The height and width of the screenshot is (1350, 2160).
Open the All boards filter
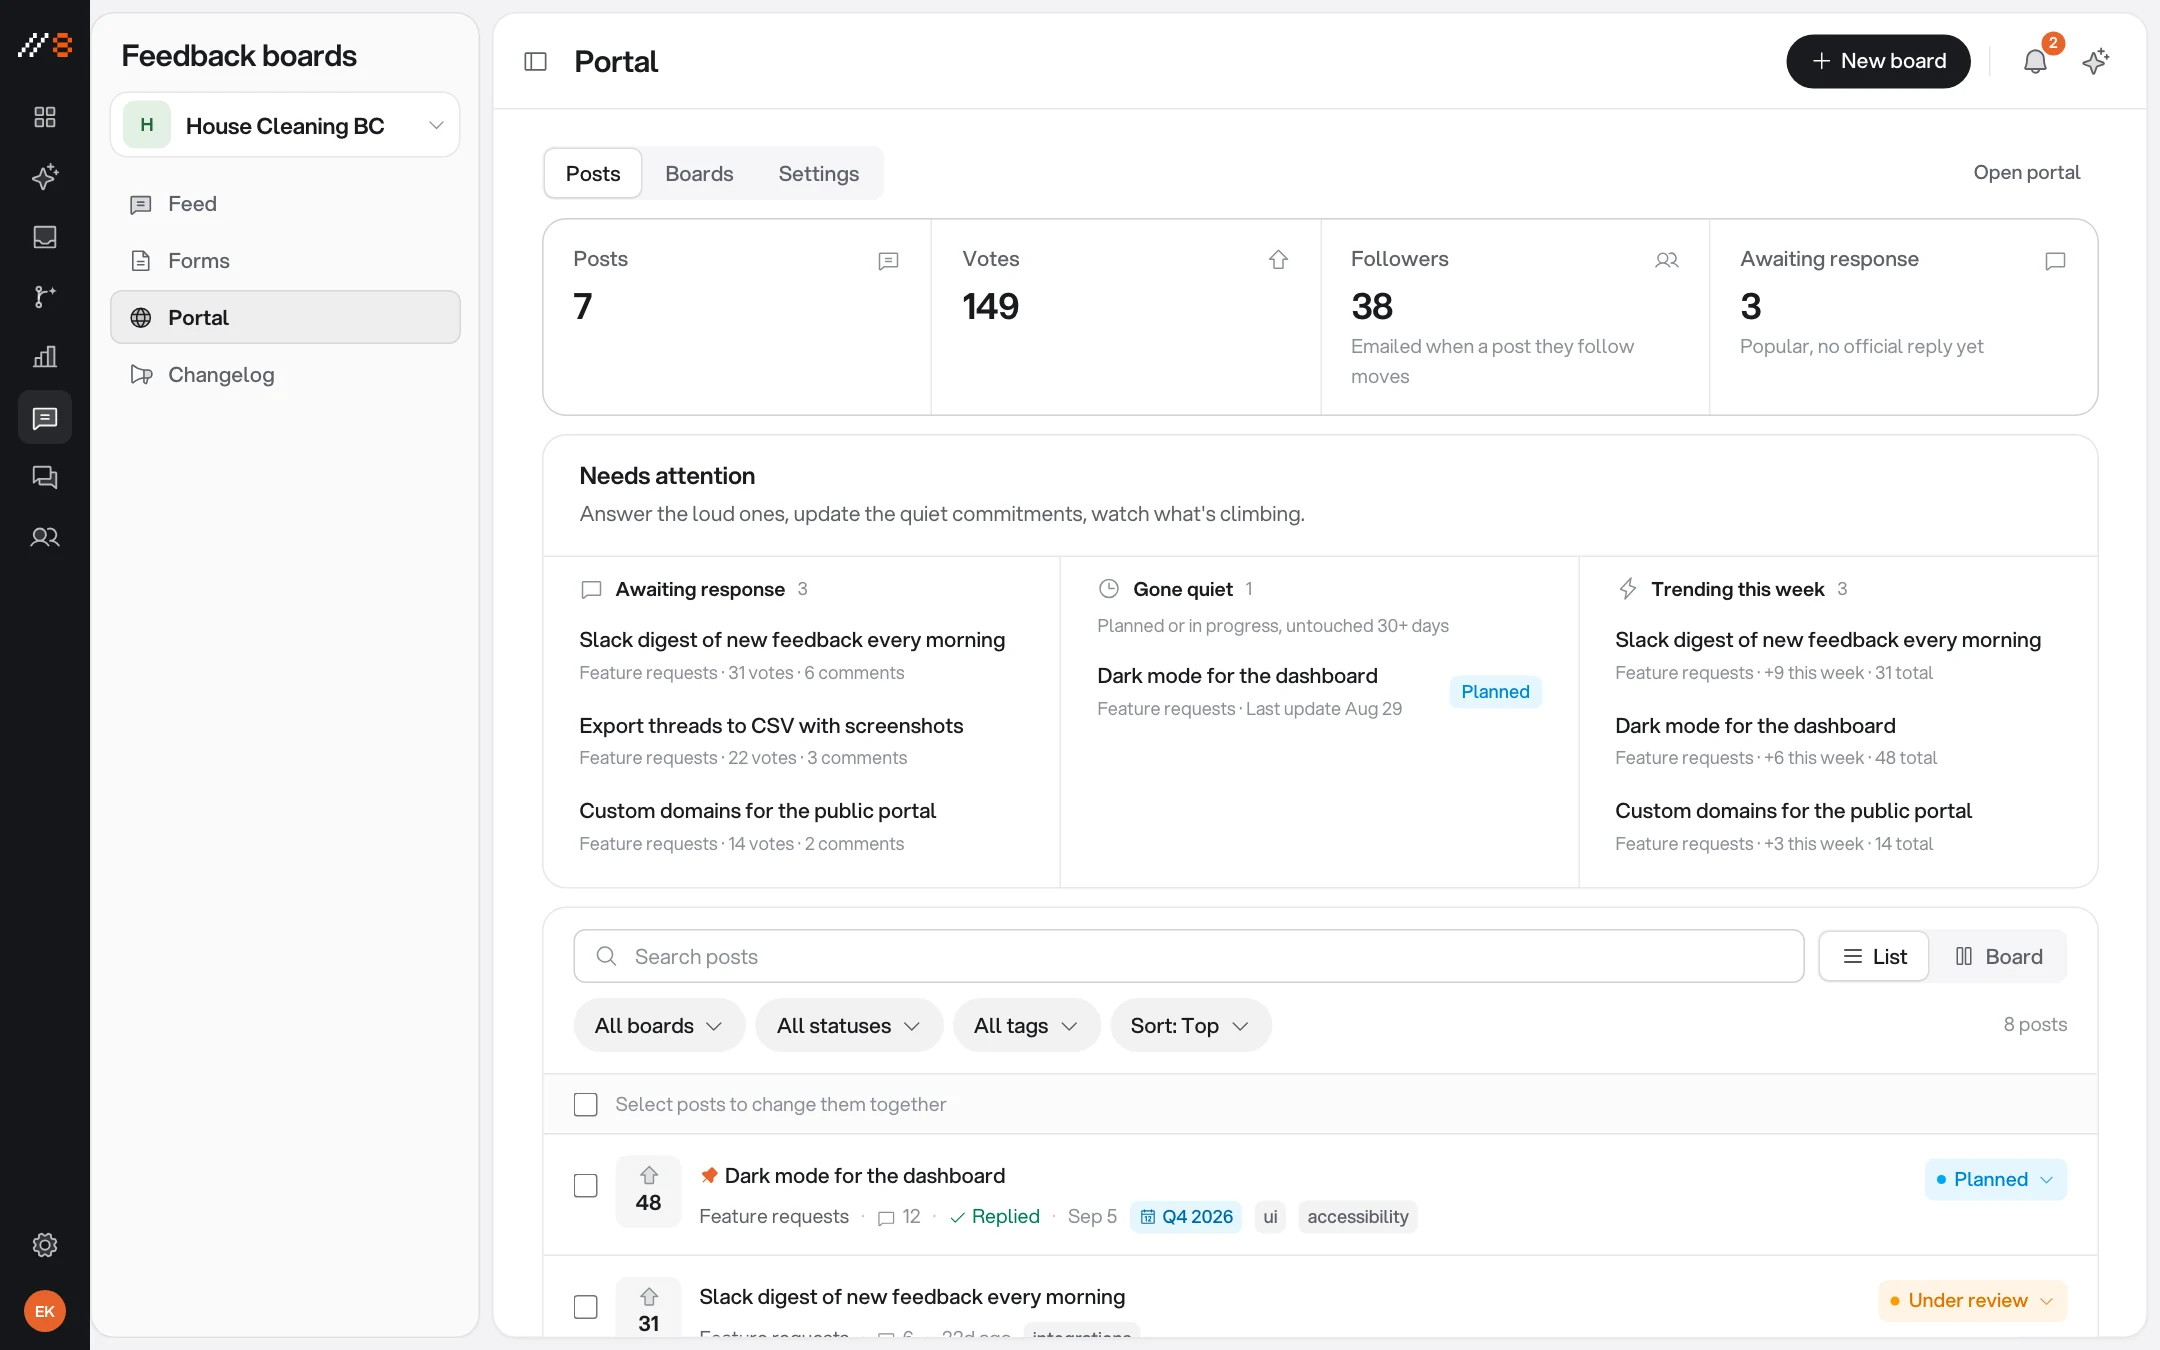pos(659,1026)
